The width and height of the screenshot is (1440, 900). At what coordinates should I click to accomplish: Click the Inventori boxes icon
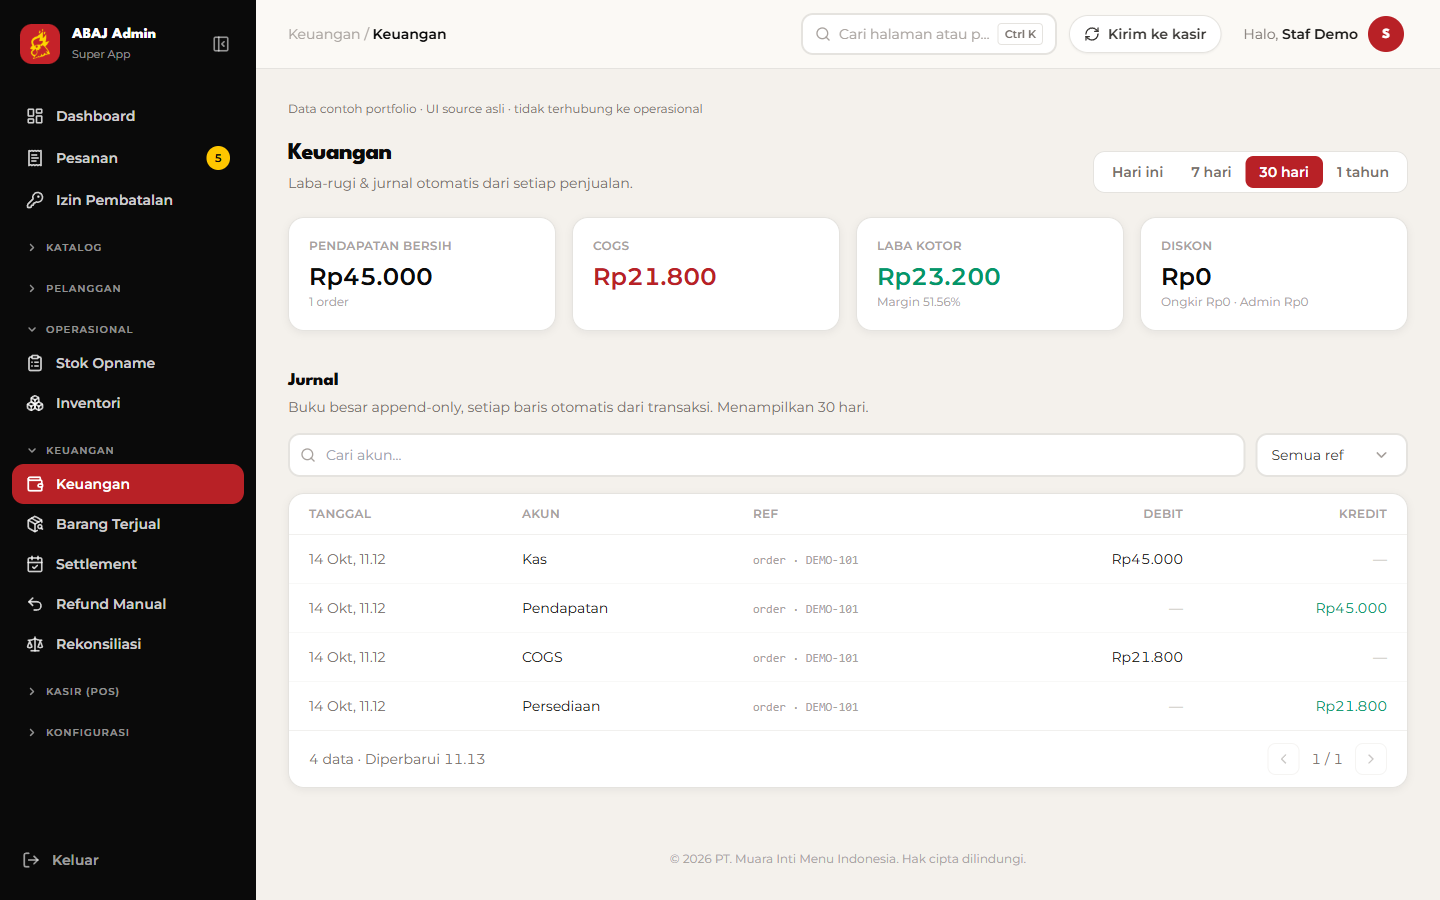pyautogui.click(x=35, y=403)
